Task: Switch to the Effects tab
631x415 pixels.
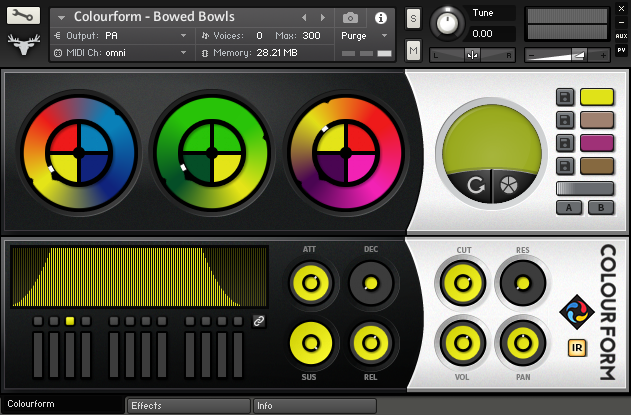Action: 188,406
